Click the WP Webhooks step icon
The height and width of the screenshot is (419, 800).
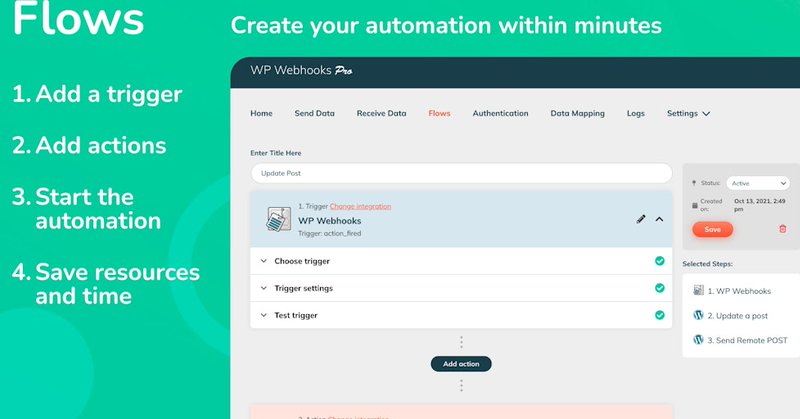point(698,290)
